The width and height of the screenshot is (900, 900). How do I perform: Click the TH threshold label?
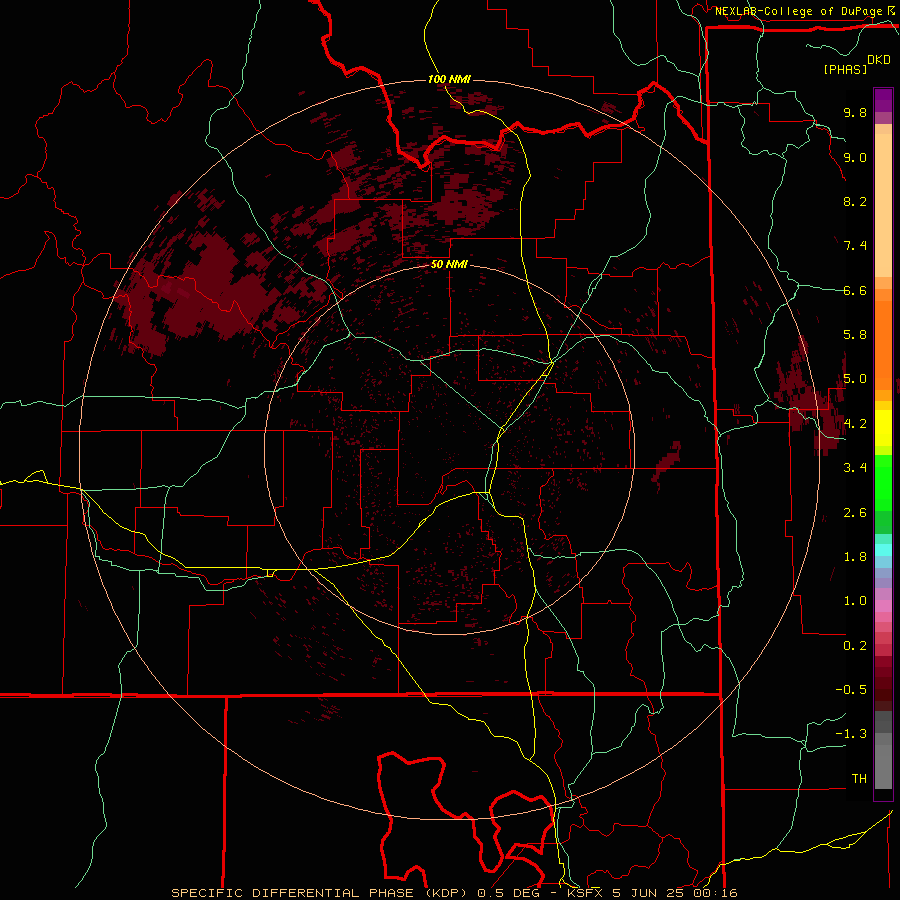click(859, 779)
